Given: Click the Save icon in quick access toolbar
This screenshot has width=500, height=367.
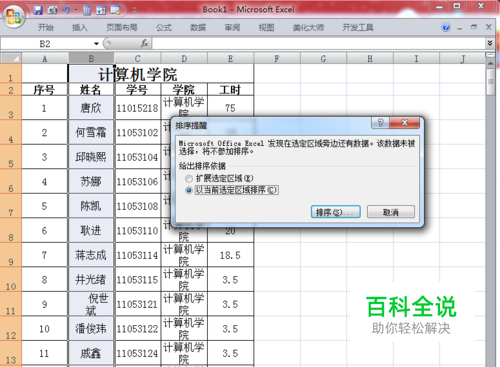Looking at the screenshot, I should click(38, 10).
